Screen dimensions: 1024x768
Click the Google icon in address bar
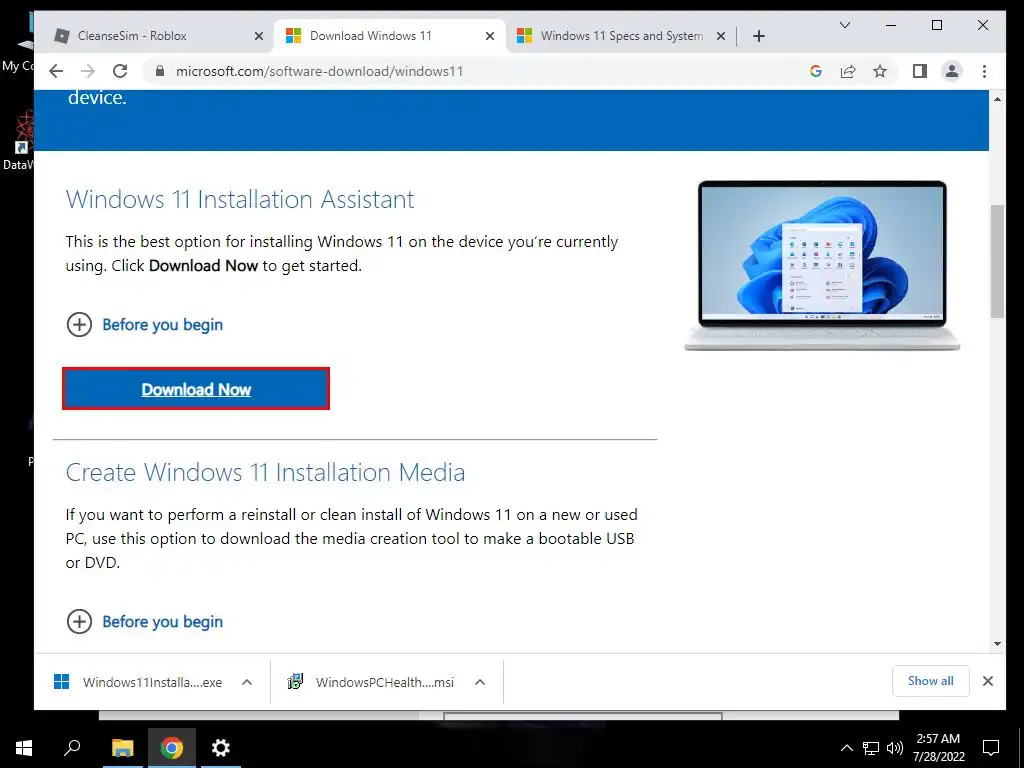point(816,71)
